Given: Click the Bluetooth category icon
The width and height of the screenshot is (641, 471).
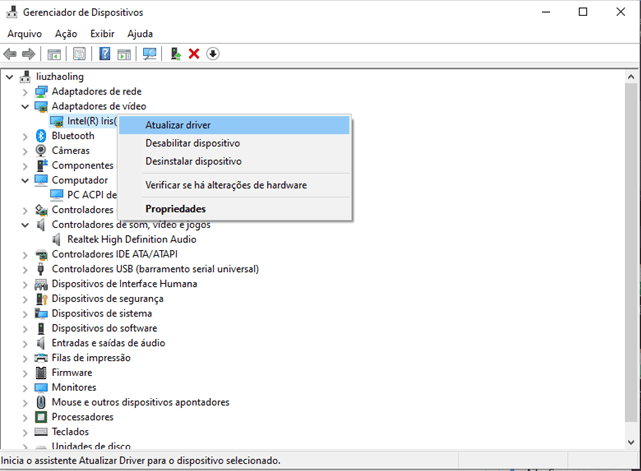Looking at the screenshot, I should [x=41, y=136].
